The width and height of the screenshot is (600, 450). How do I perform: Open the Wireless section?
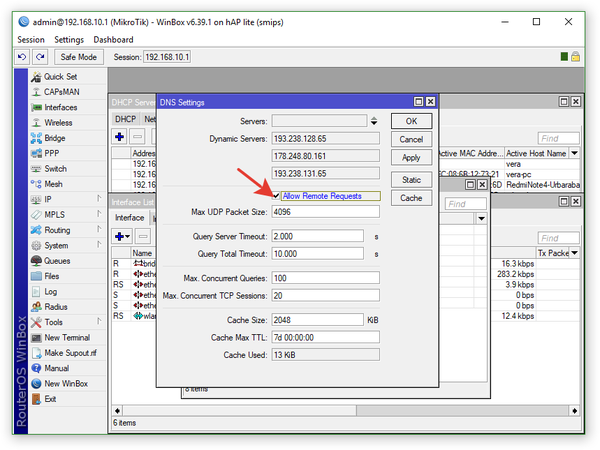click(57, 123)
